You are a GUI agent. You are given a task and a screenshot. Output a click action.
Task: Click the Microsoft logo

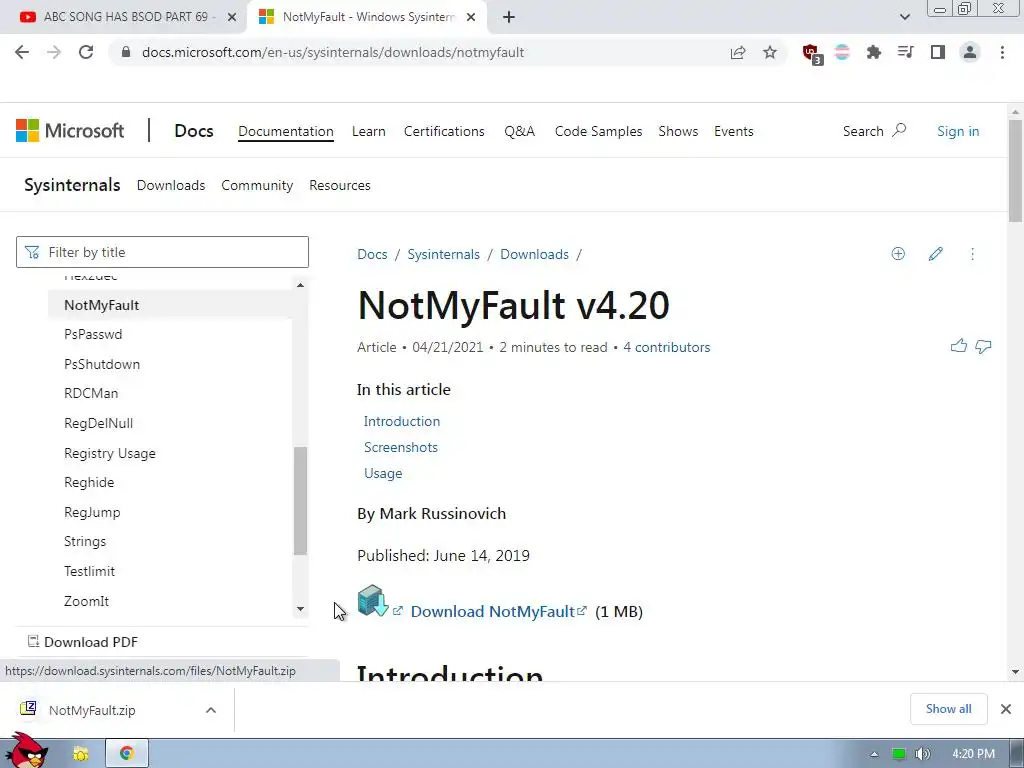70,131
